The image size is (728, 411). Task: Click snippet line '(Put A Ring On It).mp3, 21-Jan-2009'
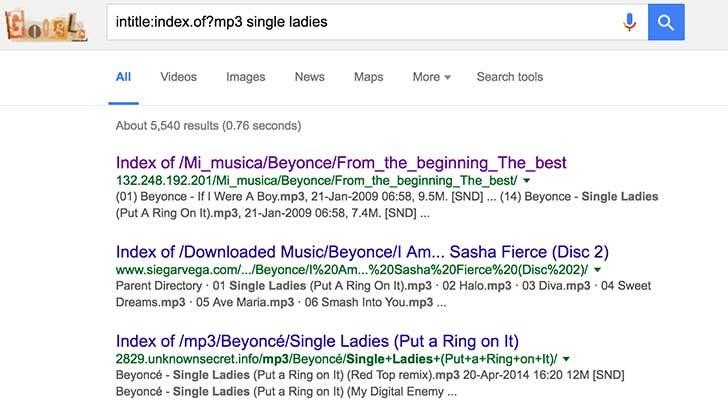click(273, 214)
